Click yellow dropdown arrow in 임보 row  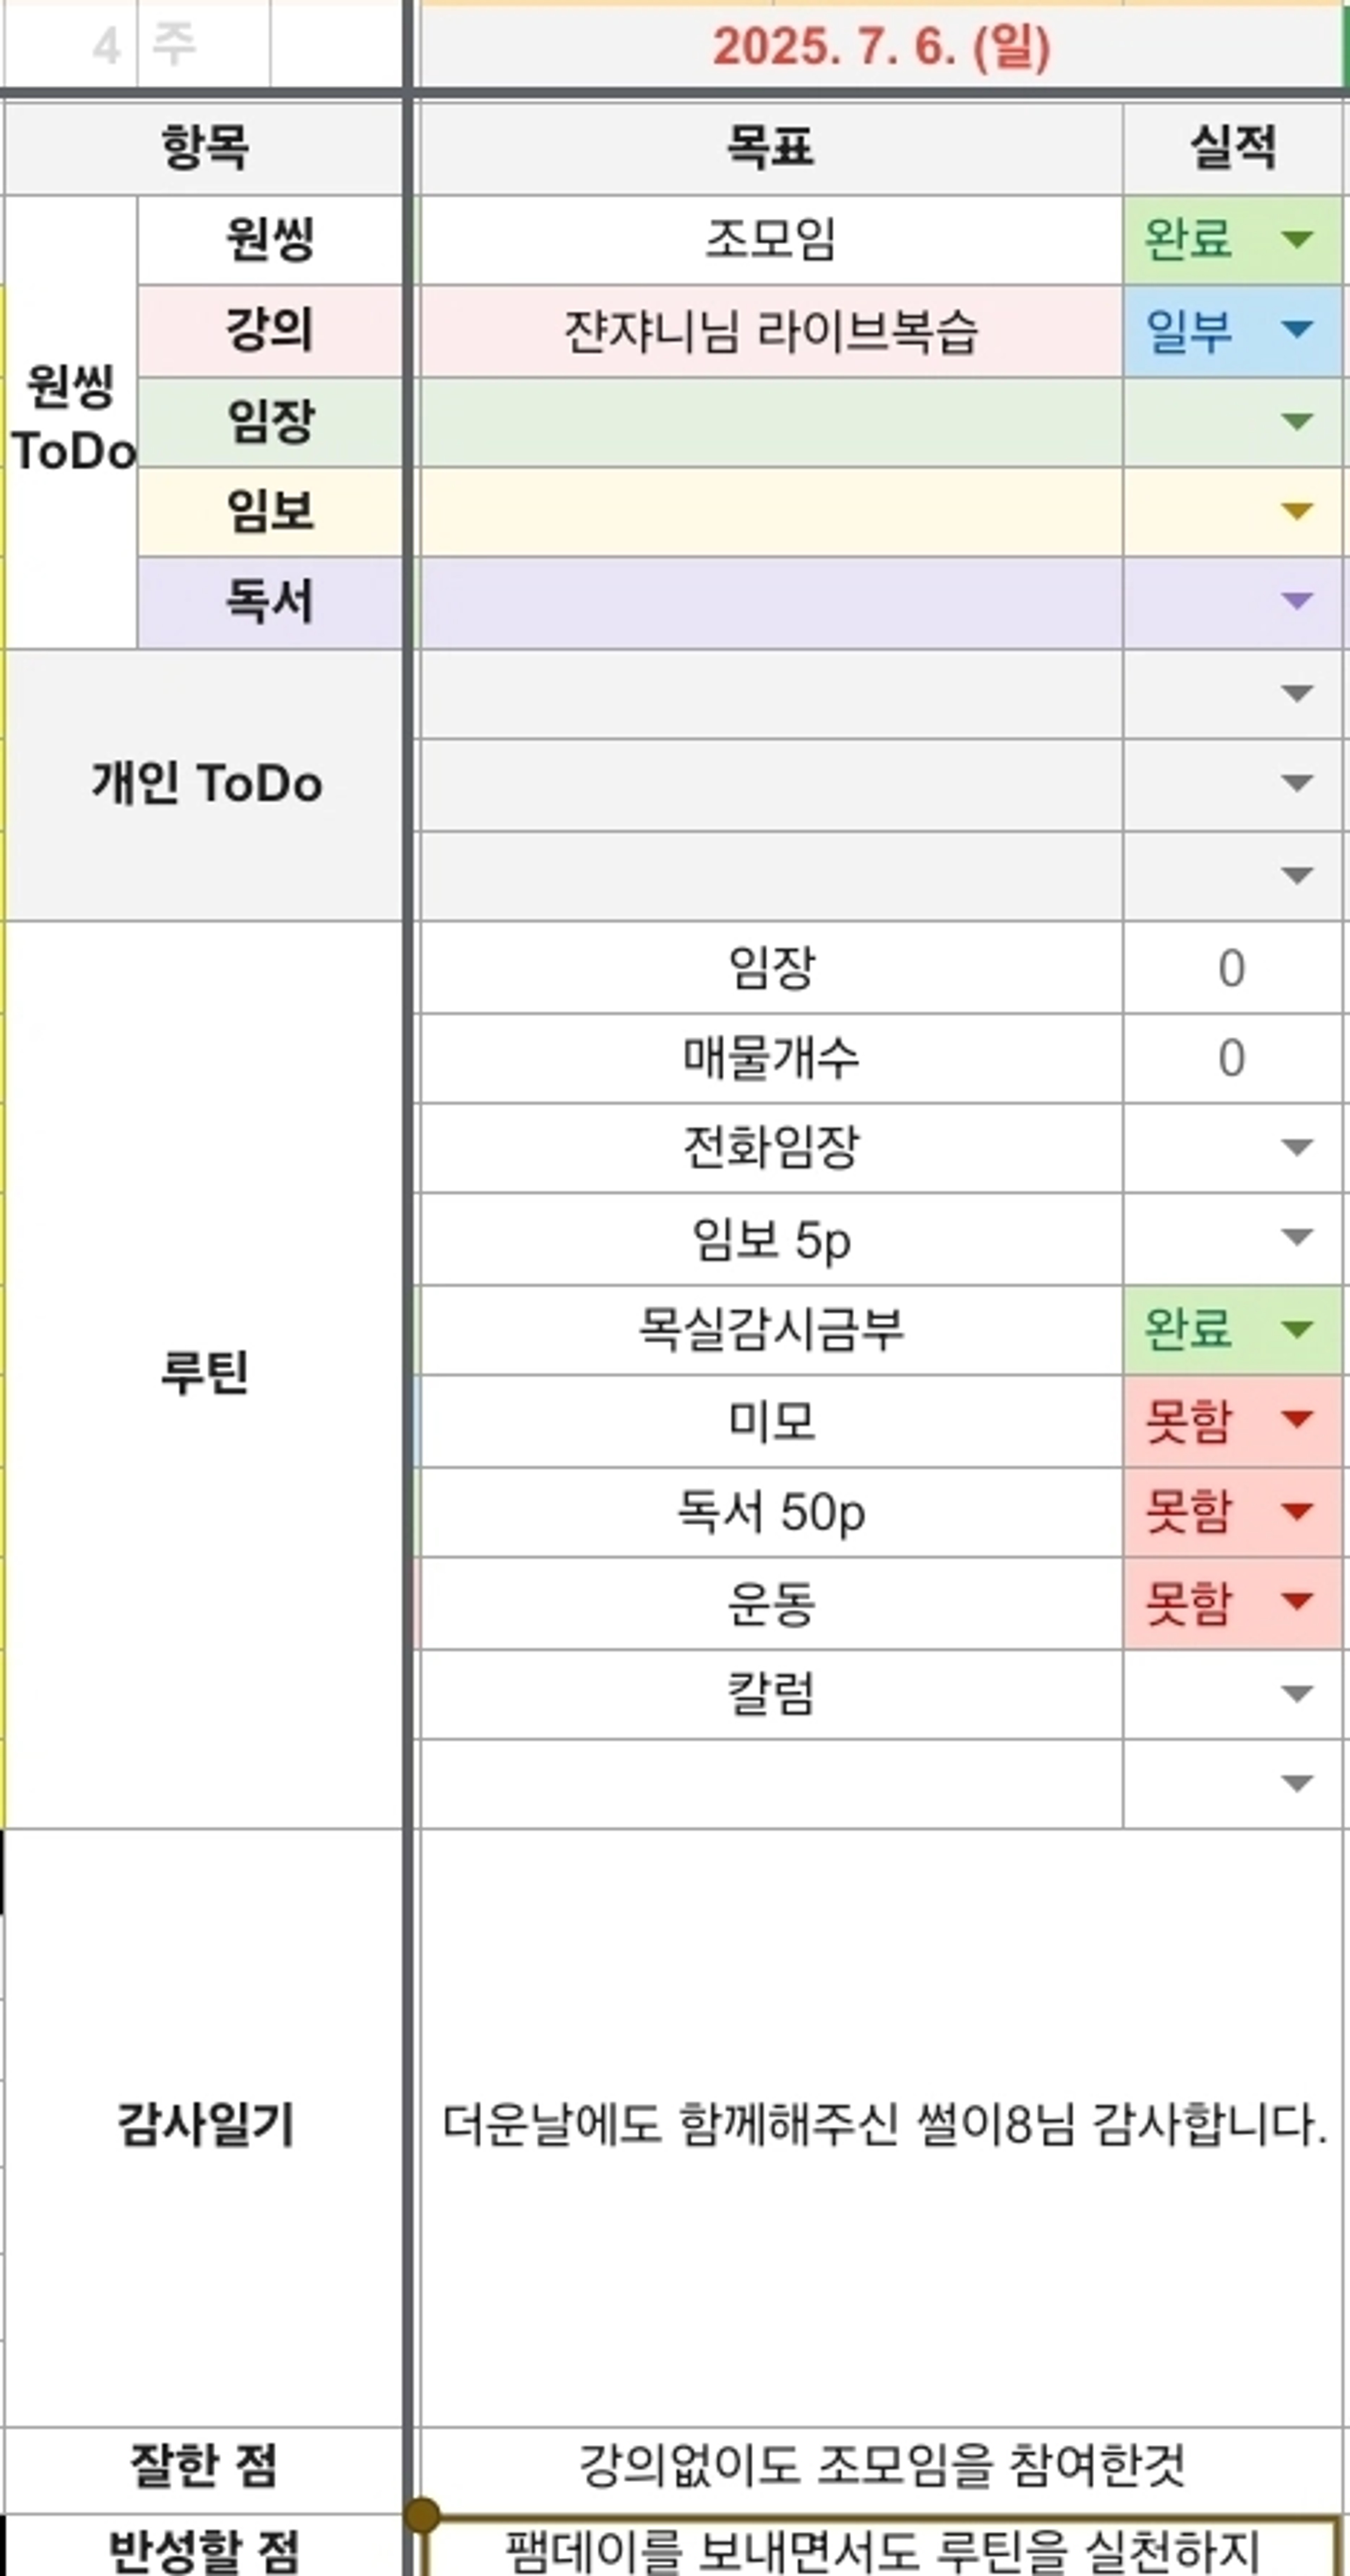click(x=1296, y=511)
